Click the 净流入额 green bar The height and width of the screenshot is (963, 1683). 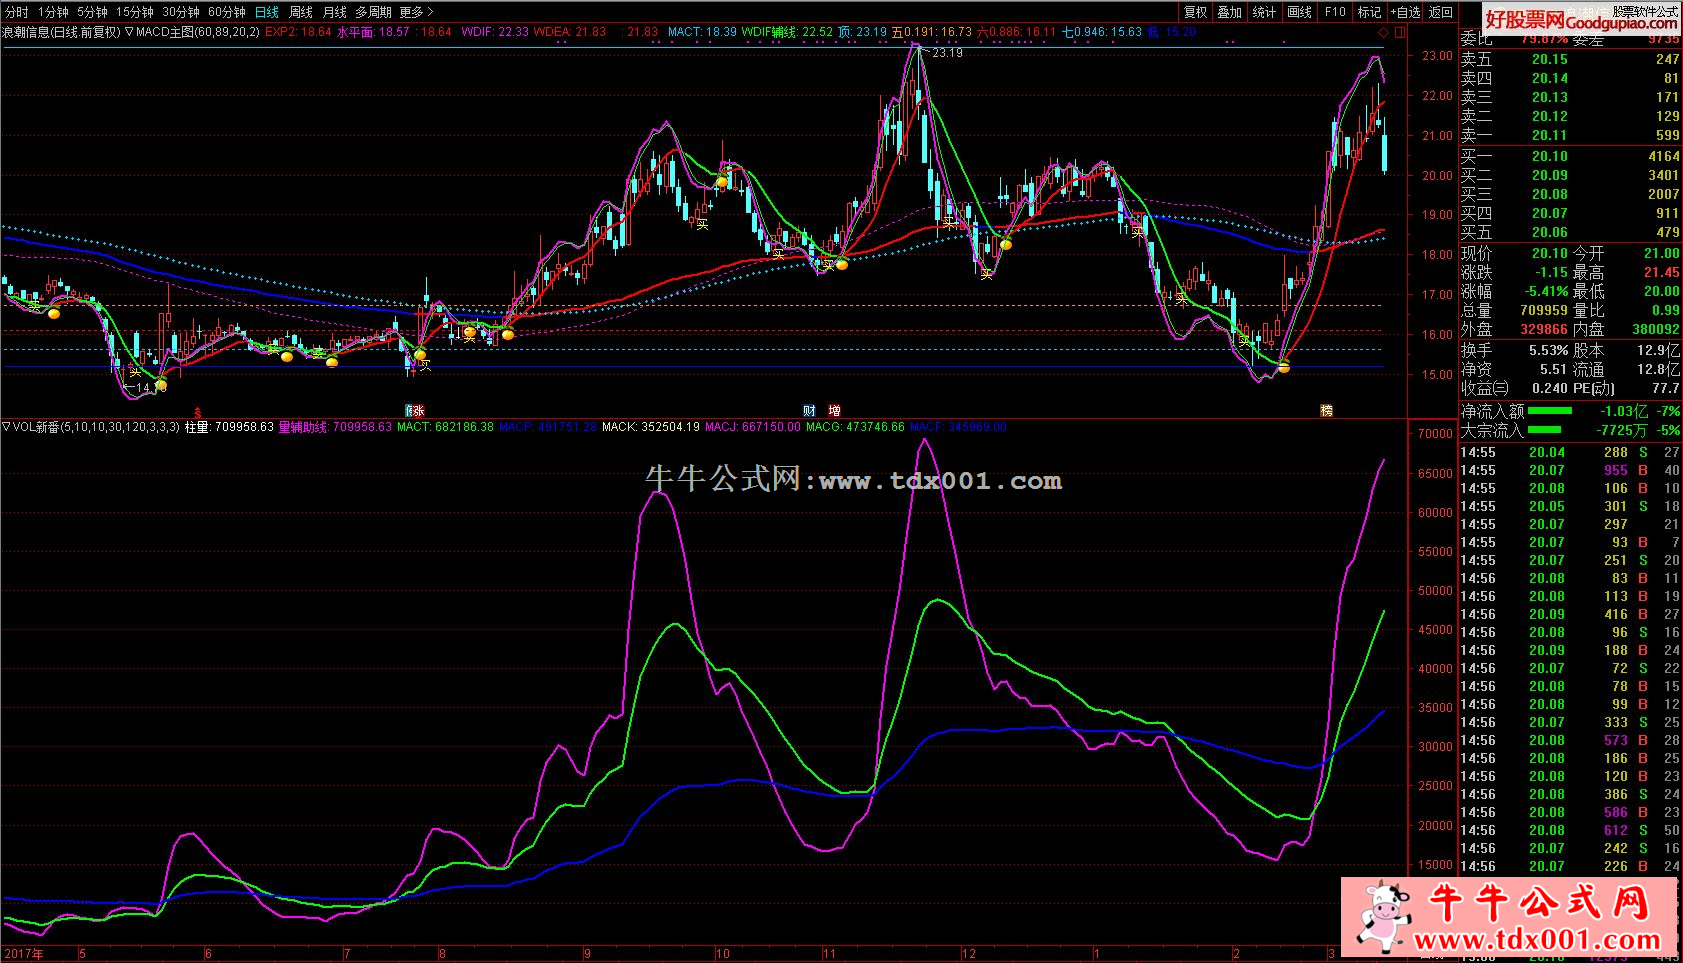click(x=1550, y=410)
